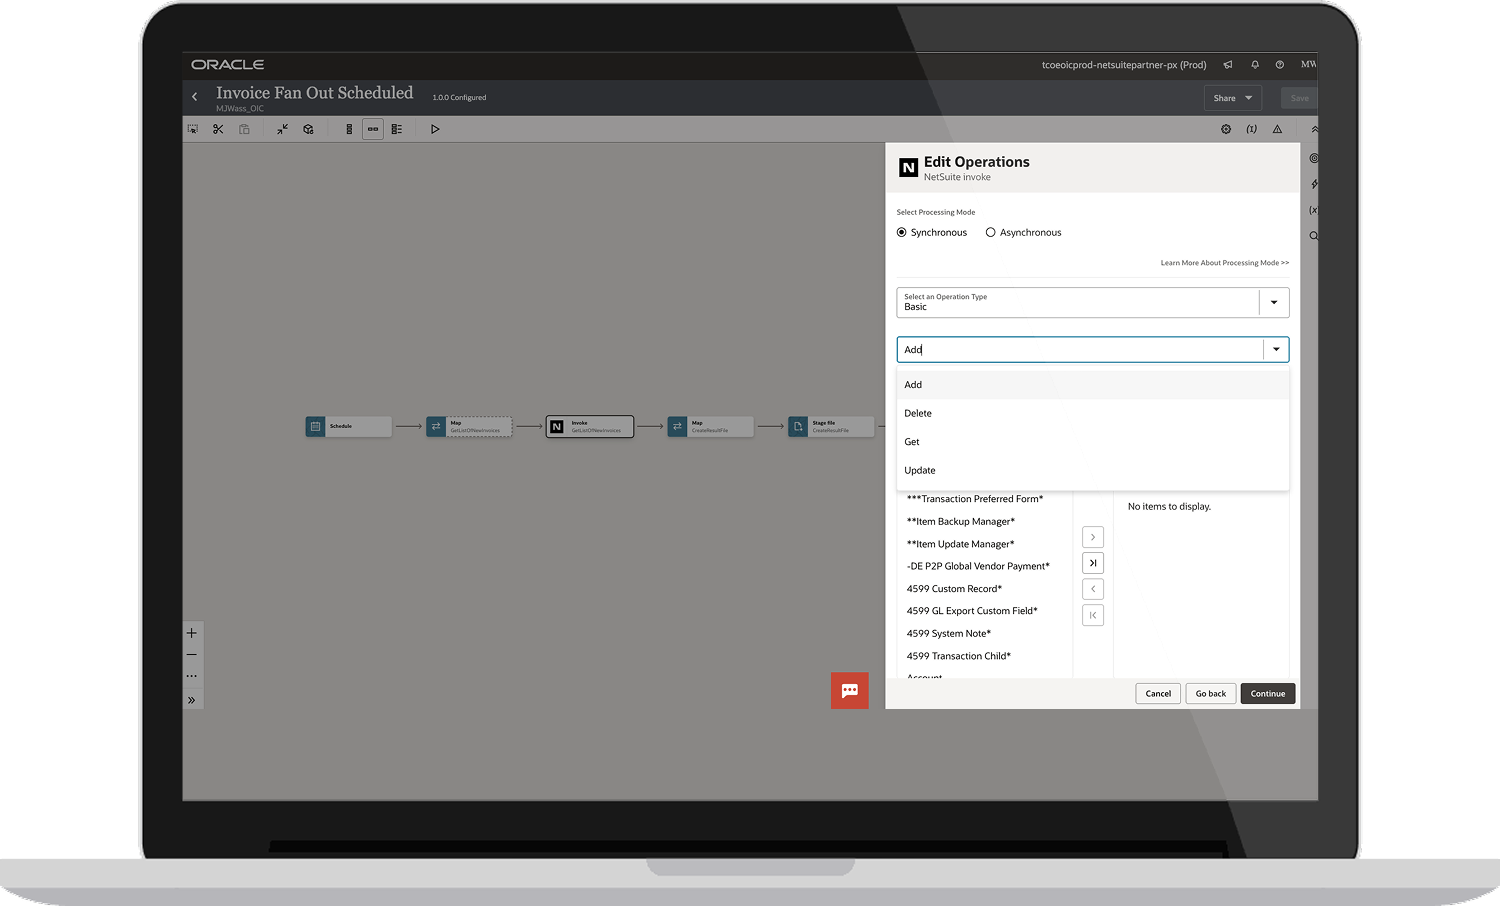The image size is (1500, 907).
Task: Expand the Share dropdown button
Action: (1232, 98)
